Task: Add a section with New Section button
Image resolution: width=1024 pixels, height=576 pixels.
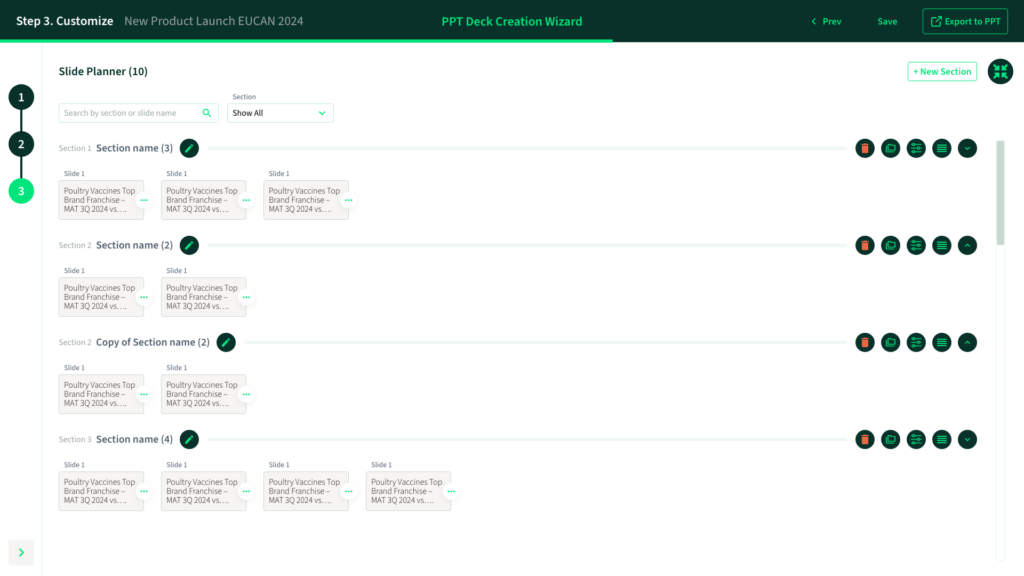Action: 942,72
